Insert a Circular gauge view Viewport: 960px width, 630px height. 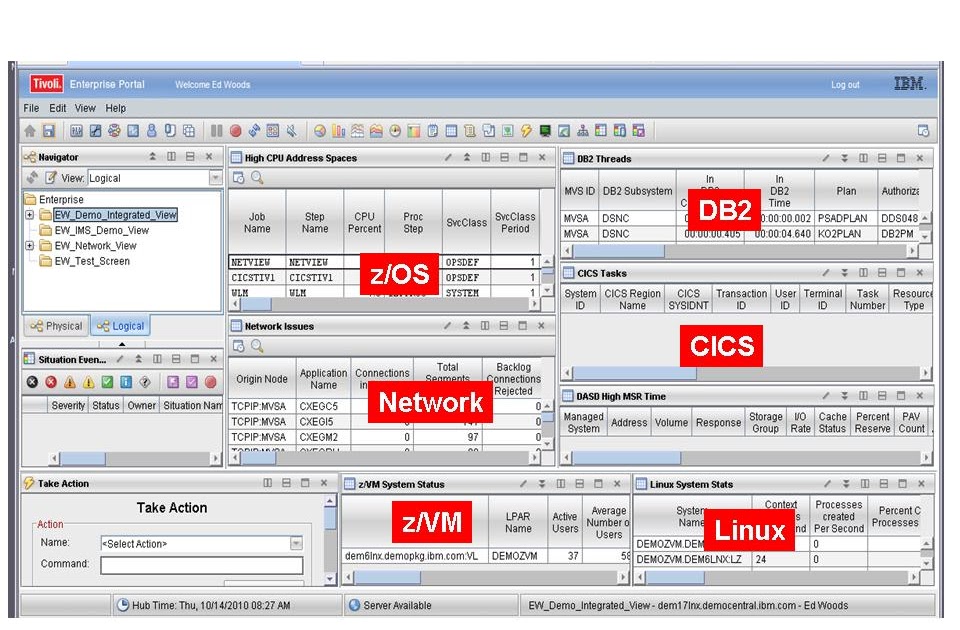coord(395,131)
